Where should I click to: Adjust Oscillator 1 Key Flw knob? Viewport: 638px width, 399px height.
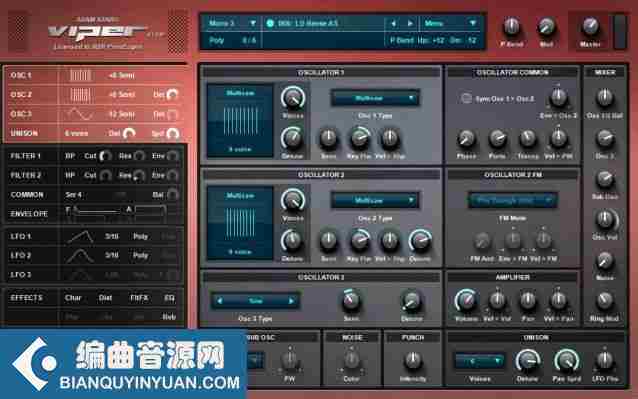coord(359,139)
